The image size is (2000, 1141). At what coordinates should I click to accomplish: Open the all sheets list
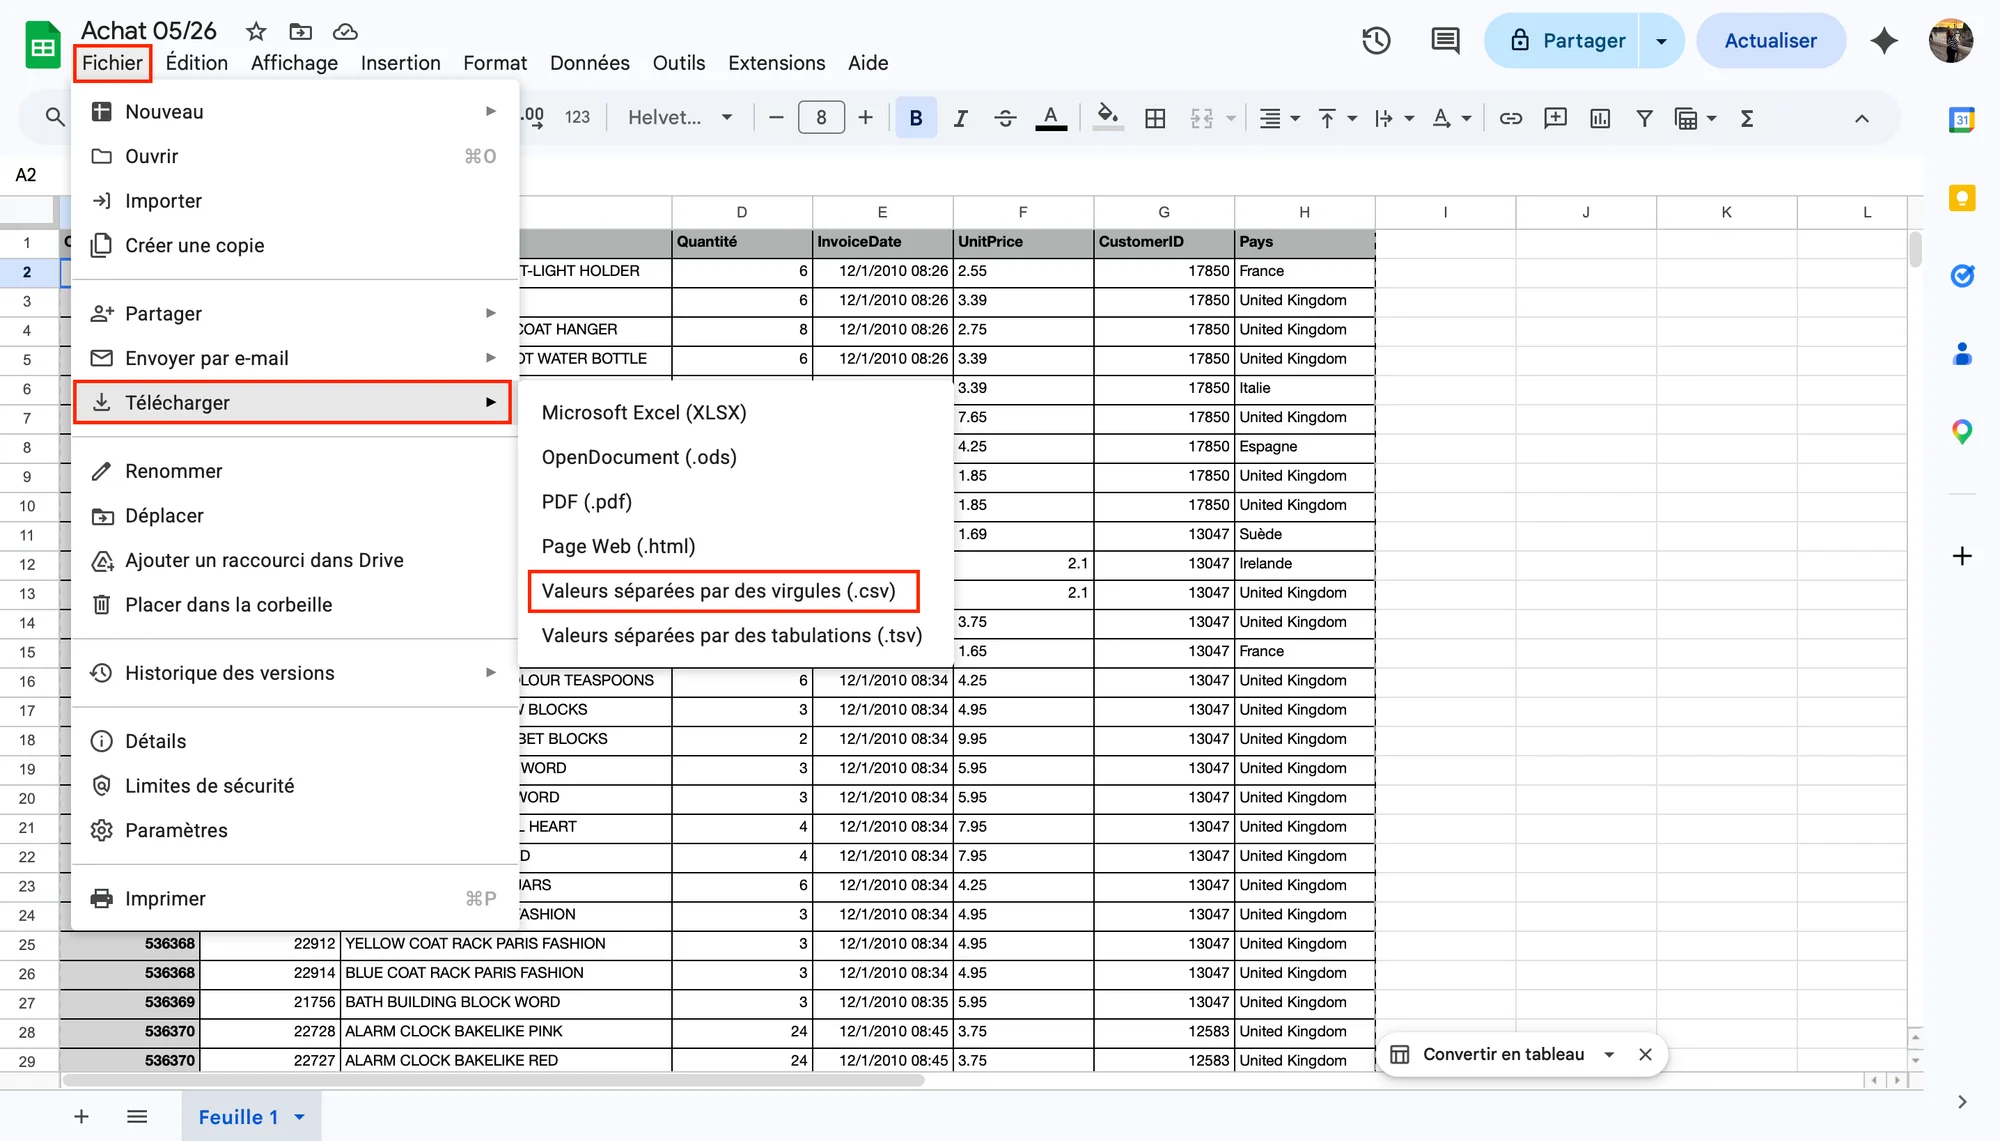[137, 1117]
